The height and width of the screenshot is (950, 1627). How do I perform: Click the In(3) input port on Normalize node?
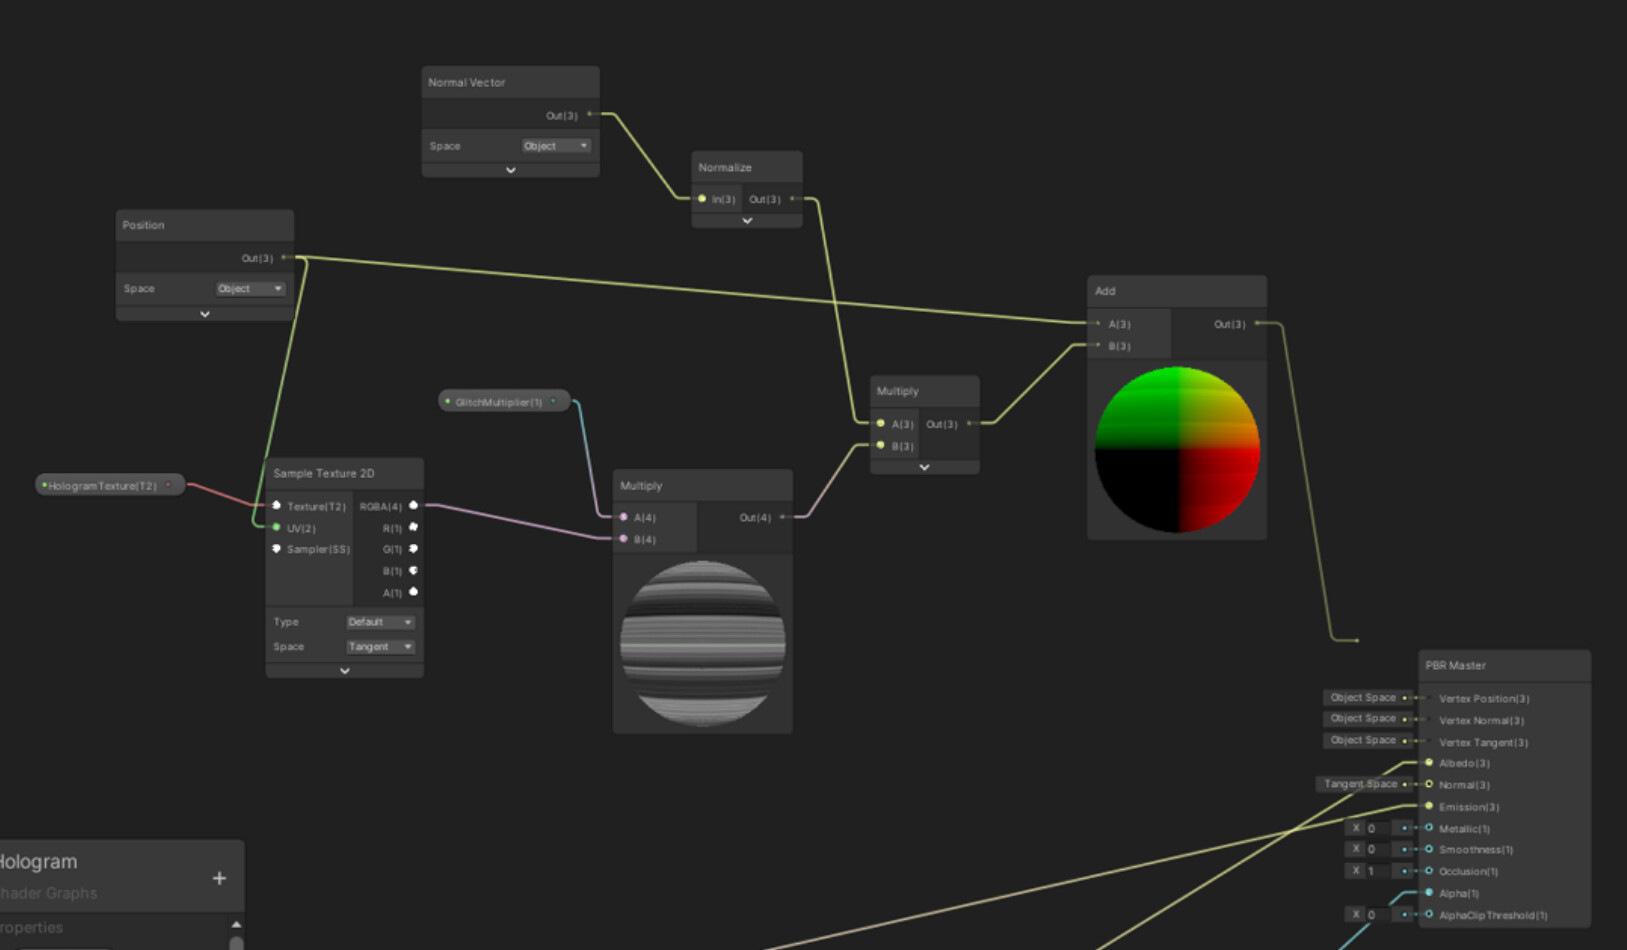703,199
